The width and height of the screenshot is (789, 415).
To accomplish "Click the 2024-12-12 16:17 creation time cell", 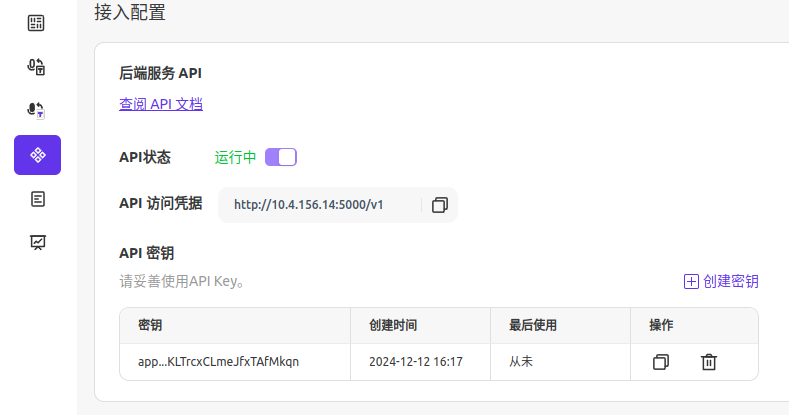I will click(416, 362).
